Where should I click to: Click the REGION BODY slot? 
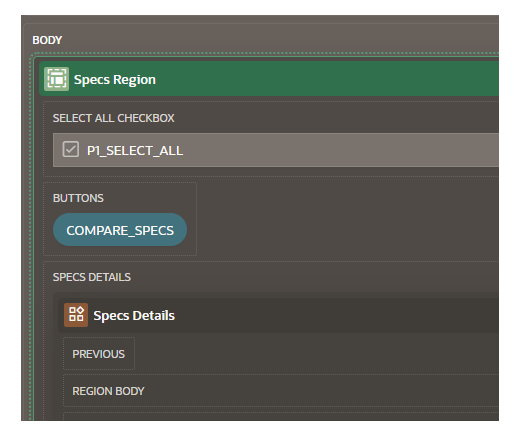pyautogui.click(x=281, y=391)
